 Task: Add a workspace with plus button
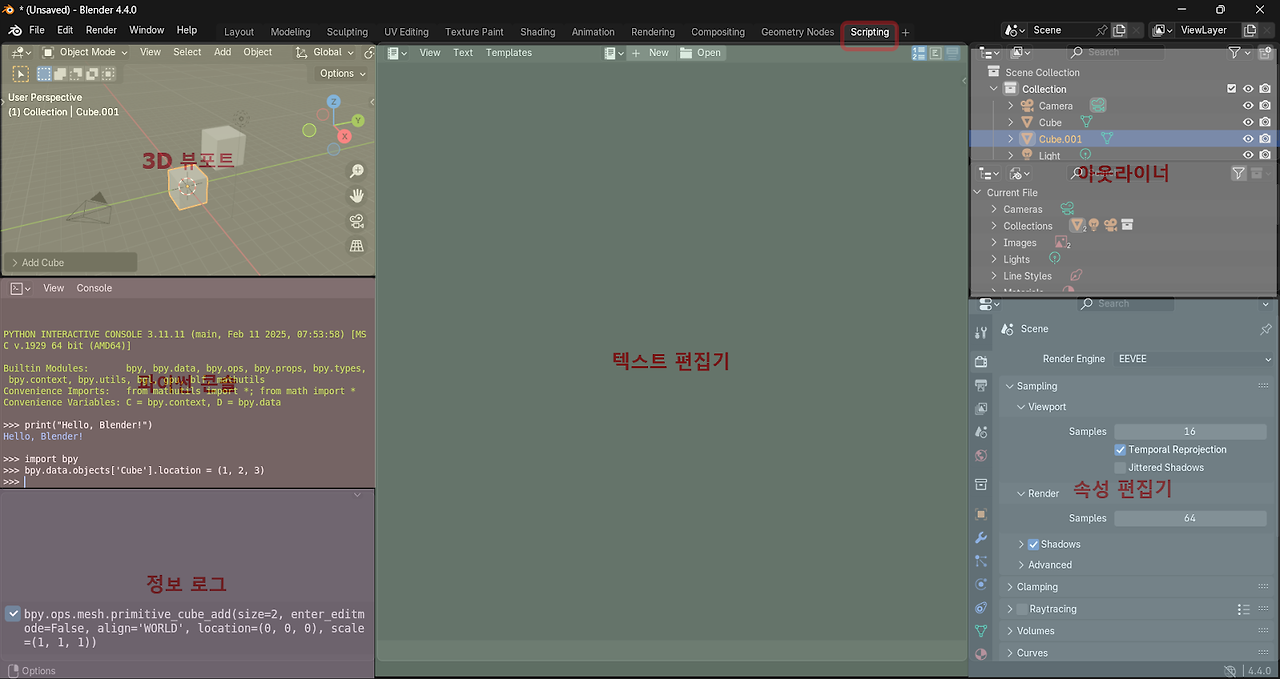(x=906, y=33)
